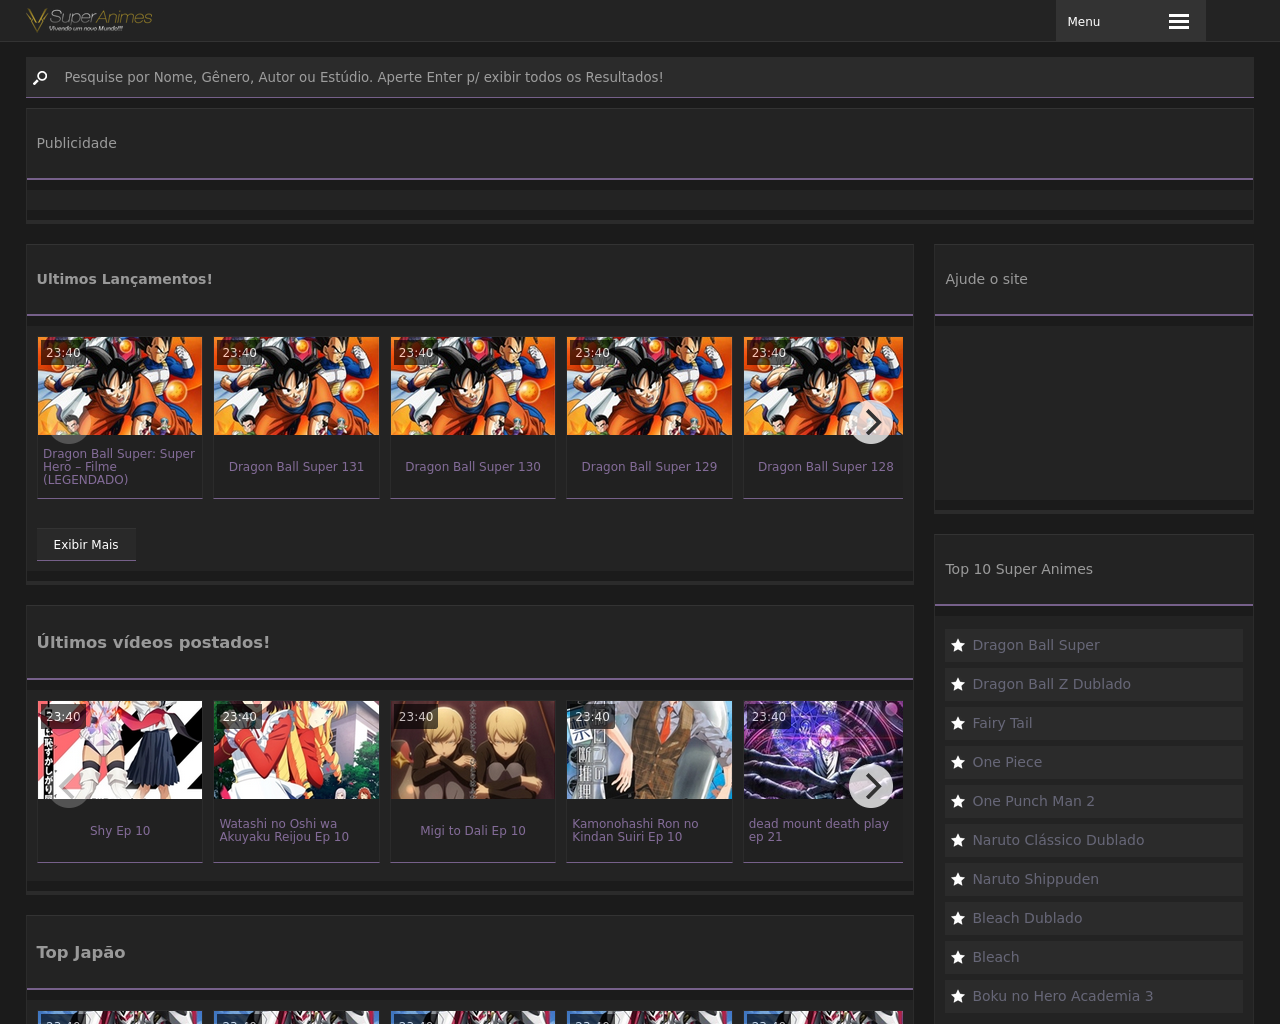The height and width of the screenshot is (1024, 1280).
Task: Click the Top 10 Super Animes heading
Action: click(x=1019, y=569)
